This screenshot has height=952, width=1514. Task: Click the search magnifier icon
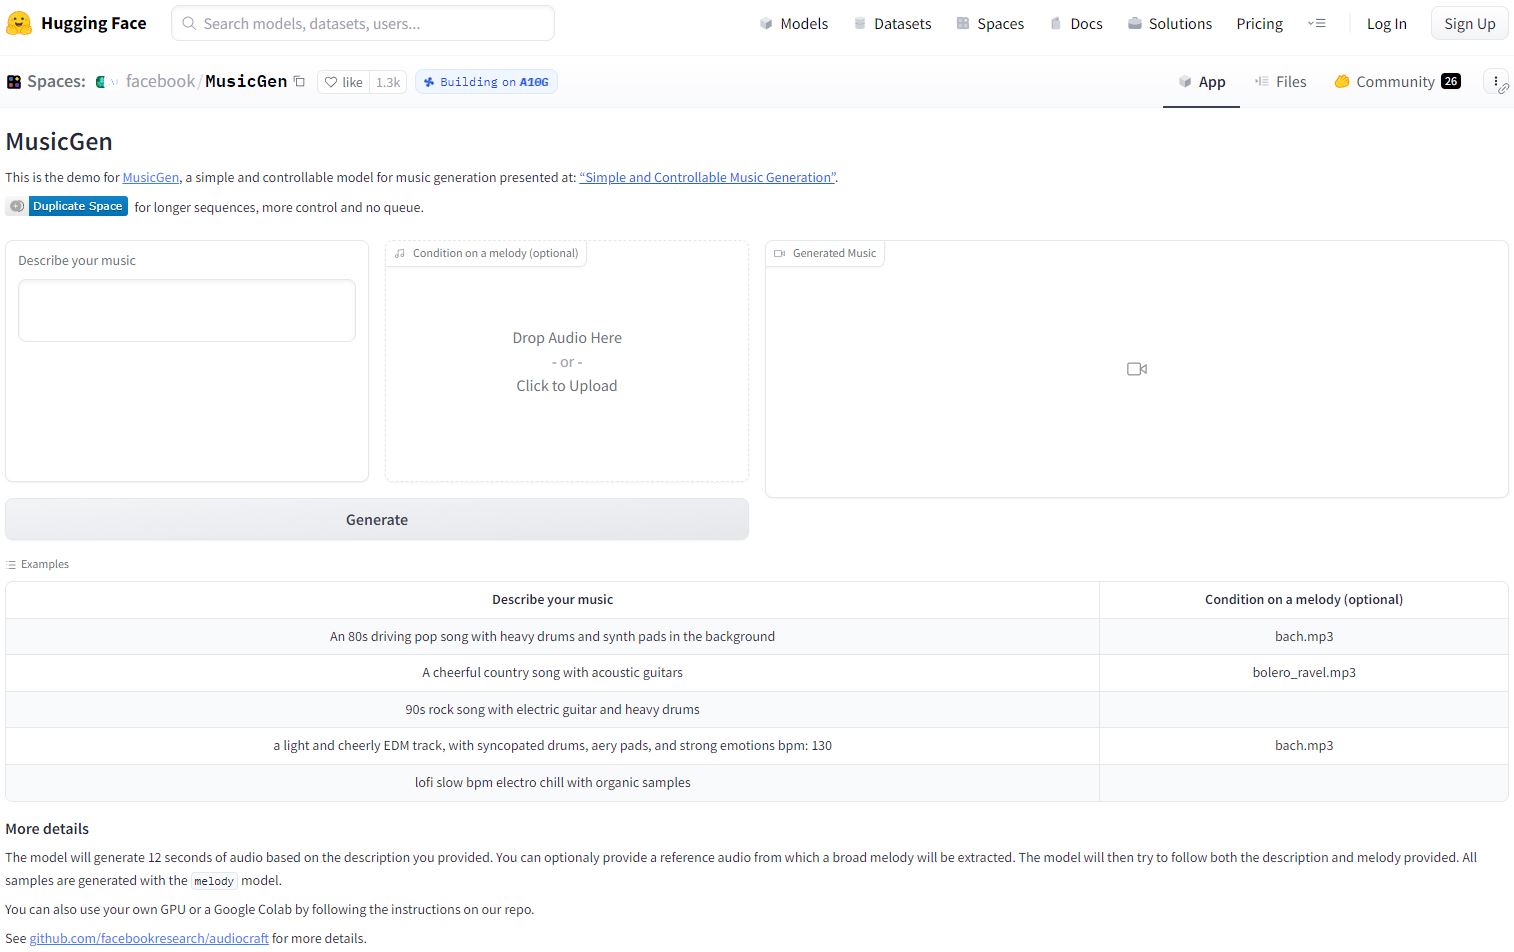pos(189,23)
